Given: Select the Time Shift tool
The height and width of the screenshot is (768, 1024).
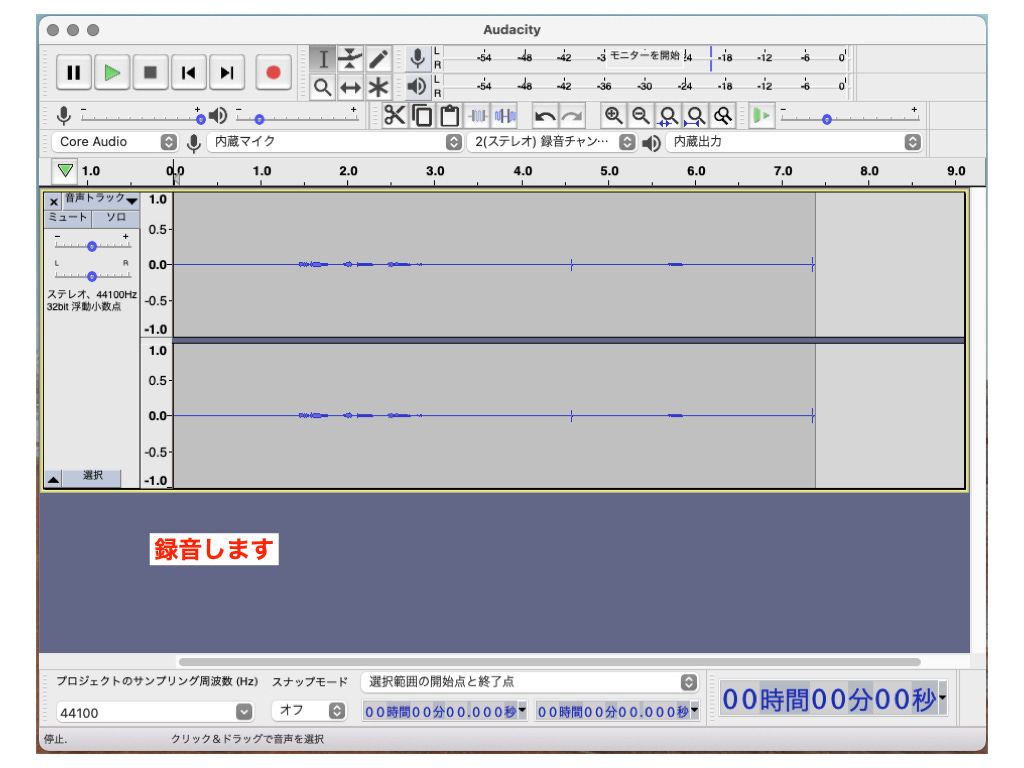Looking at the screenshot, I should (x=350, y=87).
